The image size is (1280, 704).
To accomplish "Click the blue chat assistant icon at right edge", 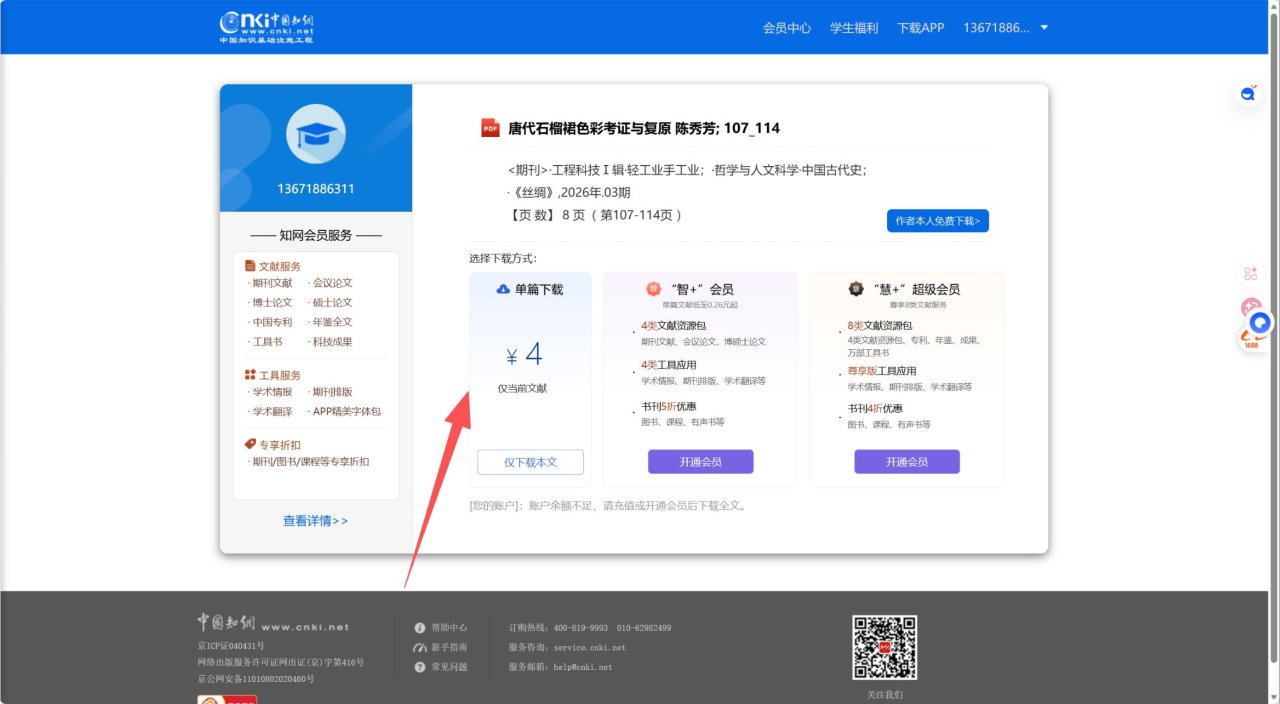I will (1248, 94).
